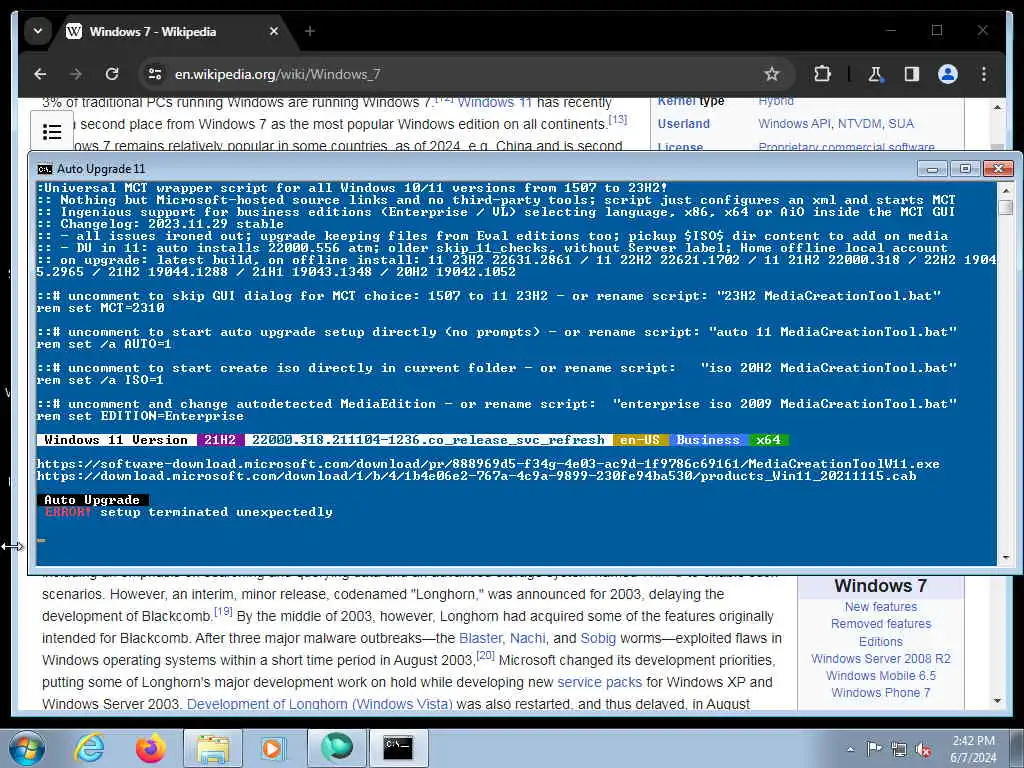Image resolution: width=1024 pixels, height=768 pixels.
Task: Open site information icon in address bar
Action: point(155,74)
